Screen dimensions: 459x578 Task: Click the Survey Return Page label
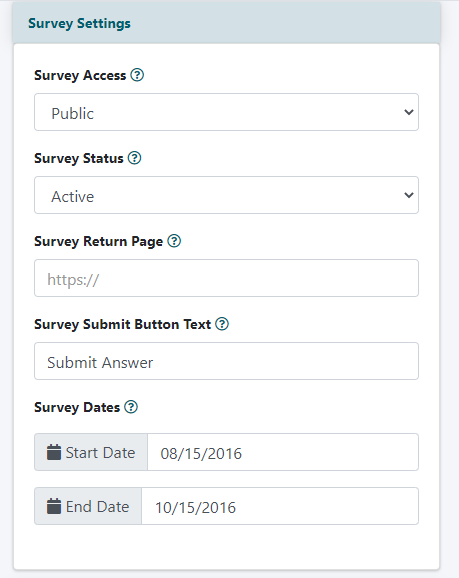(x=98, y=241)
